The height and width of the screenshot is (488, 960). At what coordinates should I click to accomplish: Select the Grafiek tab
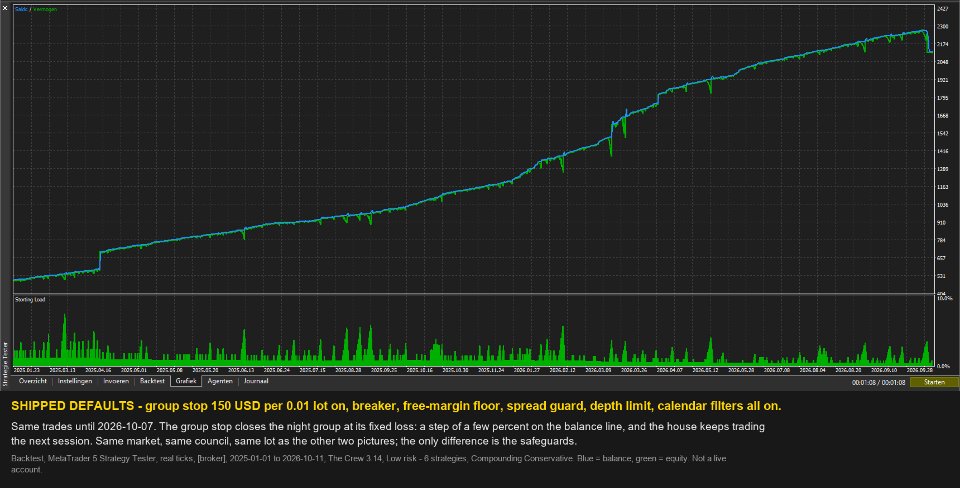point(186,381)
